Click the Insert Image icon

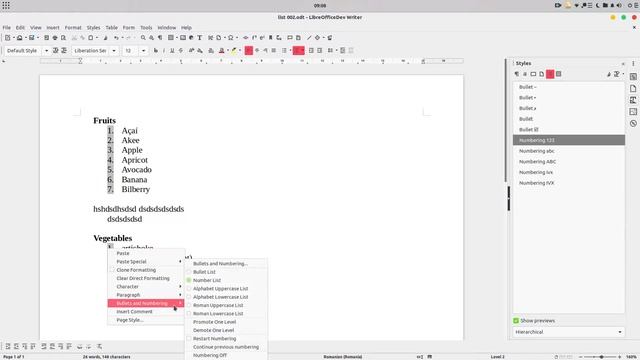coord(183,38)
